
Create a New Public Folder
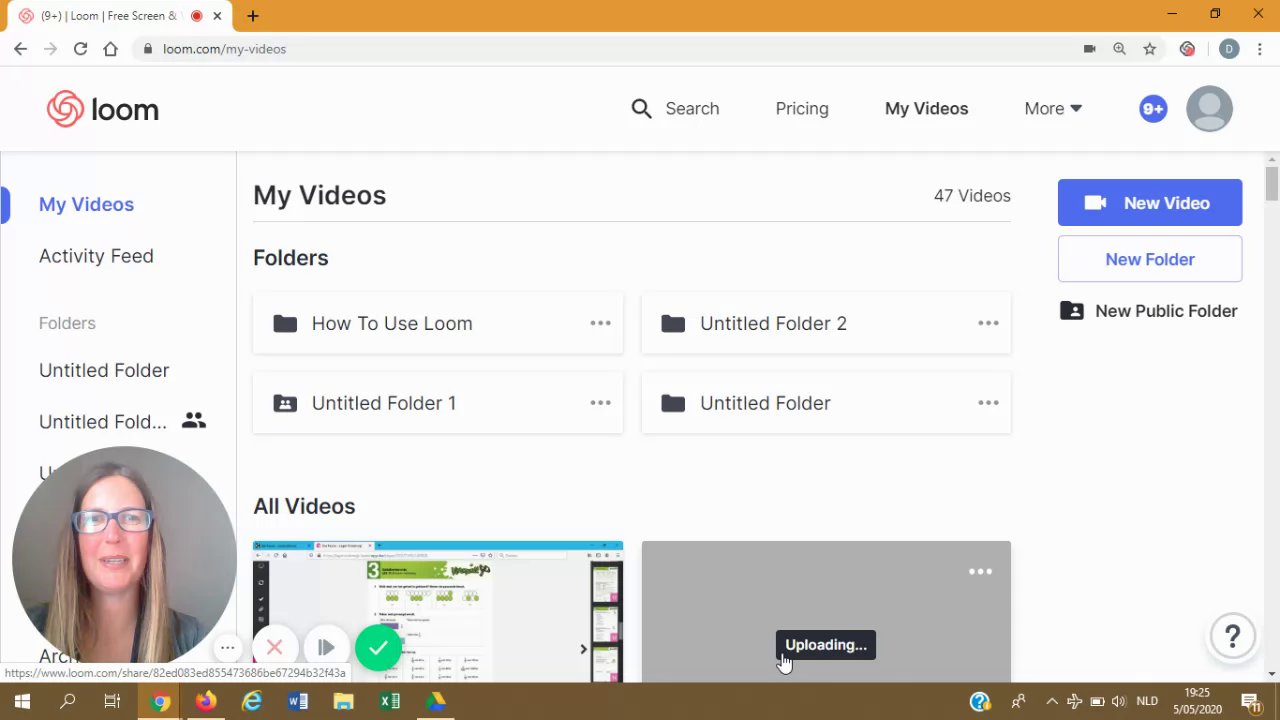tap(1150, 311)
